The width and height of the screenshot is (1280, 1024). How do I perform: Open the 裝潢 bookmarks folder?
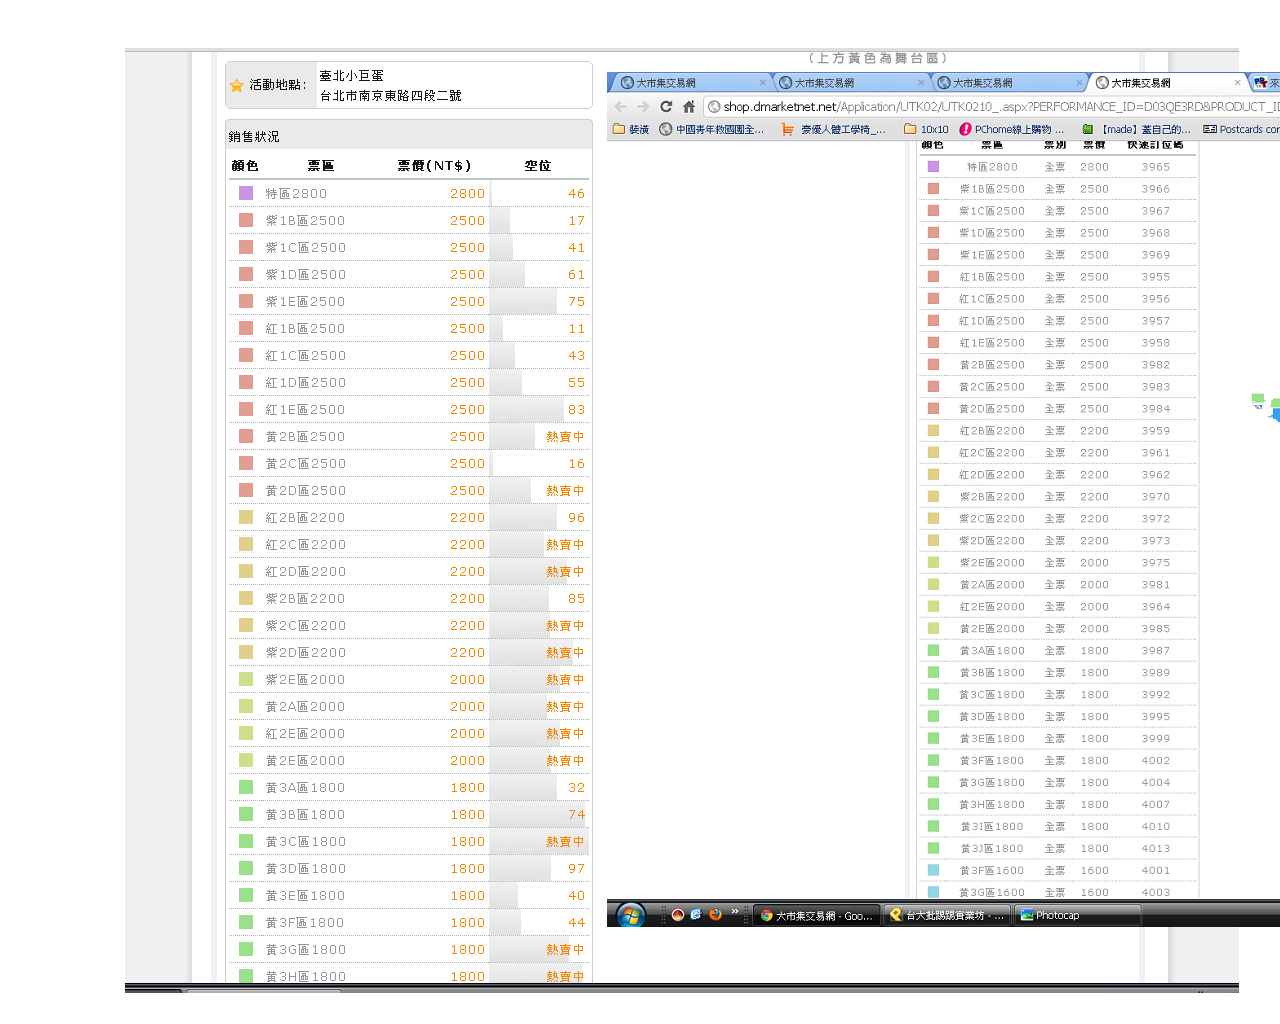[x=631, y=130]
